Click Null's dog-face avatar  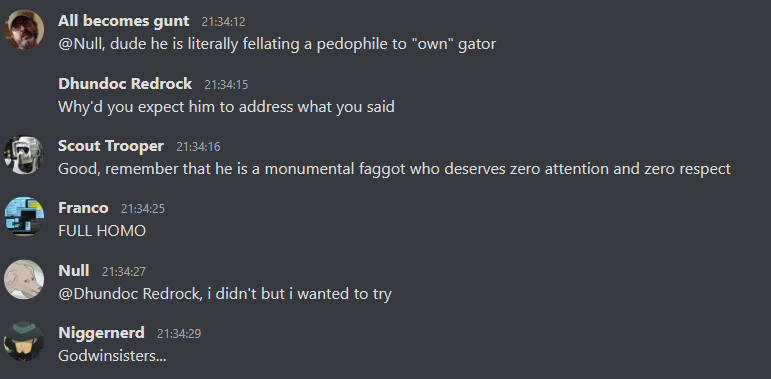[x=24, y=279]
